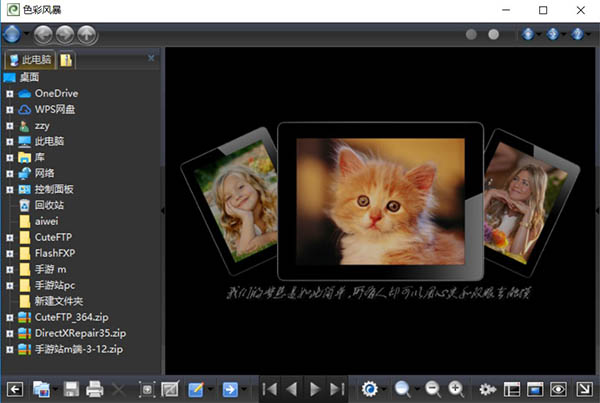Toggle the preview eye view
The image size is (600, 403).
coord(558,390)
